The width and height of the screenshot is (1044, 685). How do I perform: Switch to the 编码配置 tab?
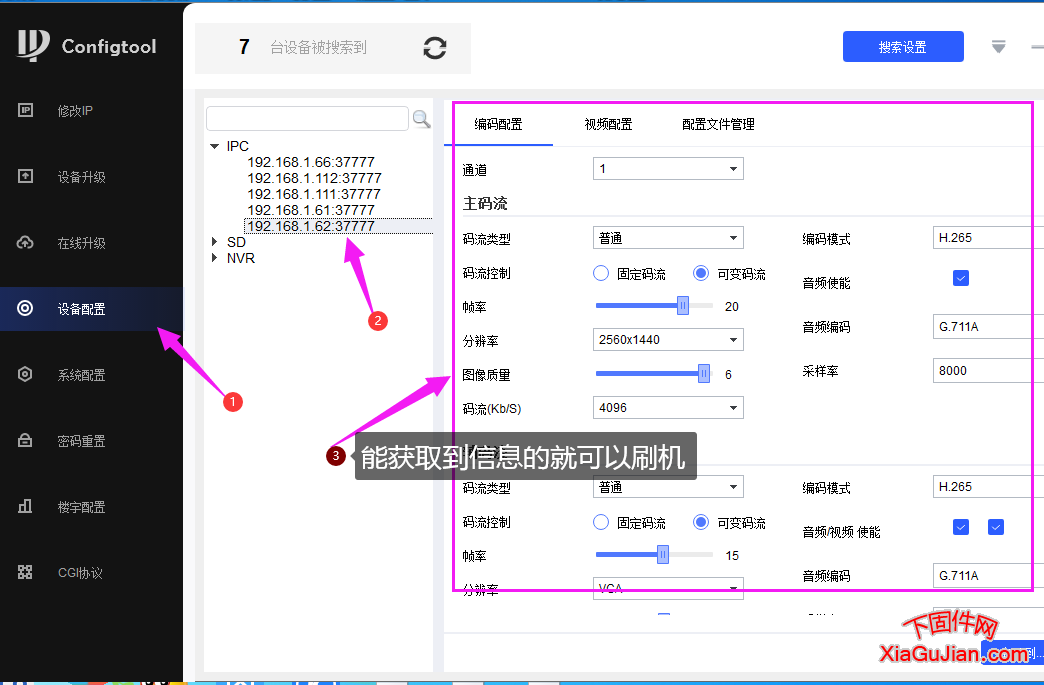498,124
